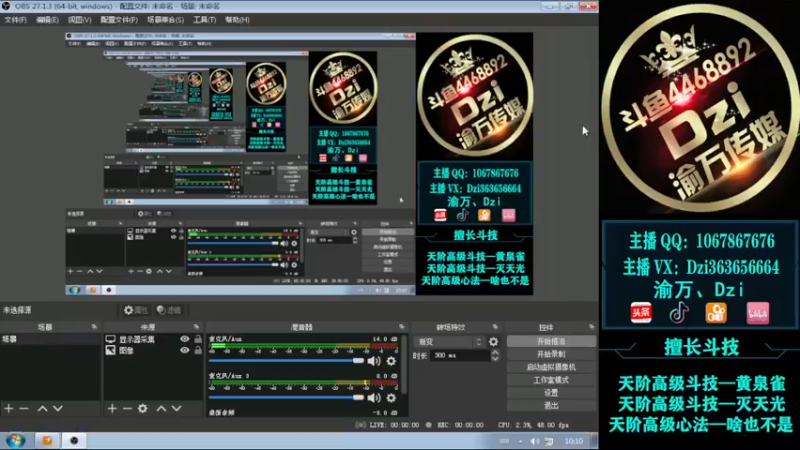Viewport: 800px width, 450px height.
Task: Click the 混音器 panel vertical scrollbar
Action: coord(404,364)
